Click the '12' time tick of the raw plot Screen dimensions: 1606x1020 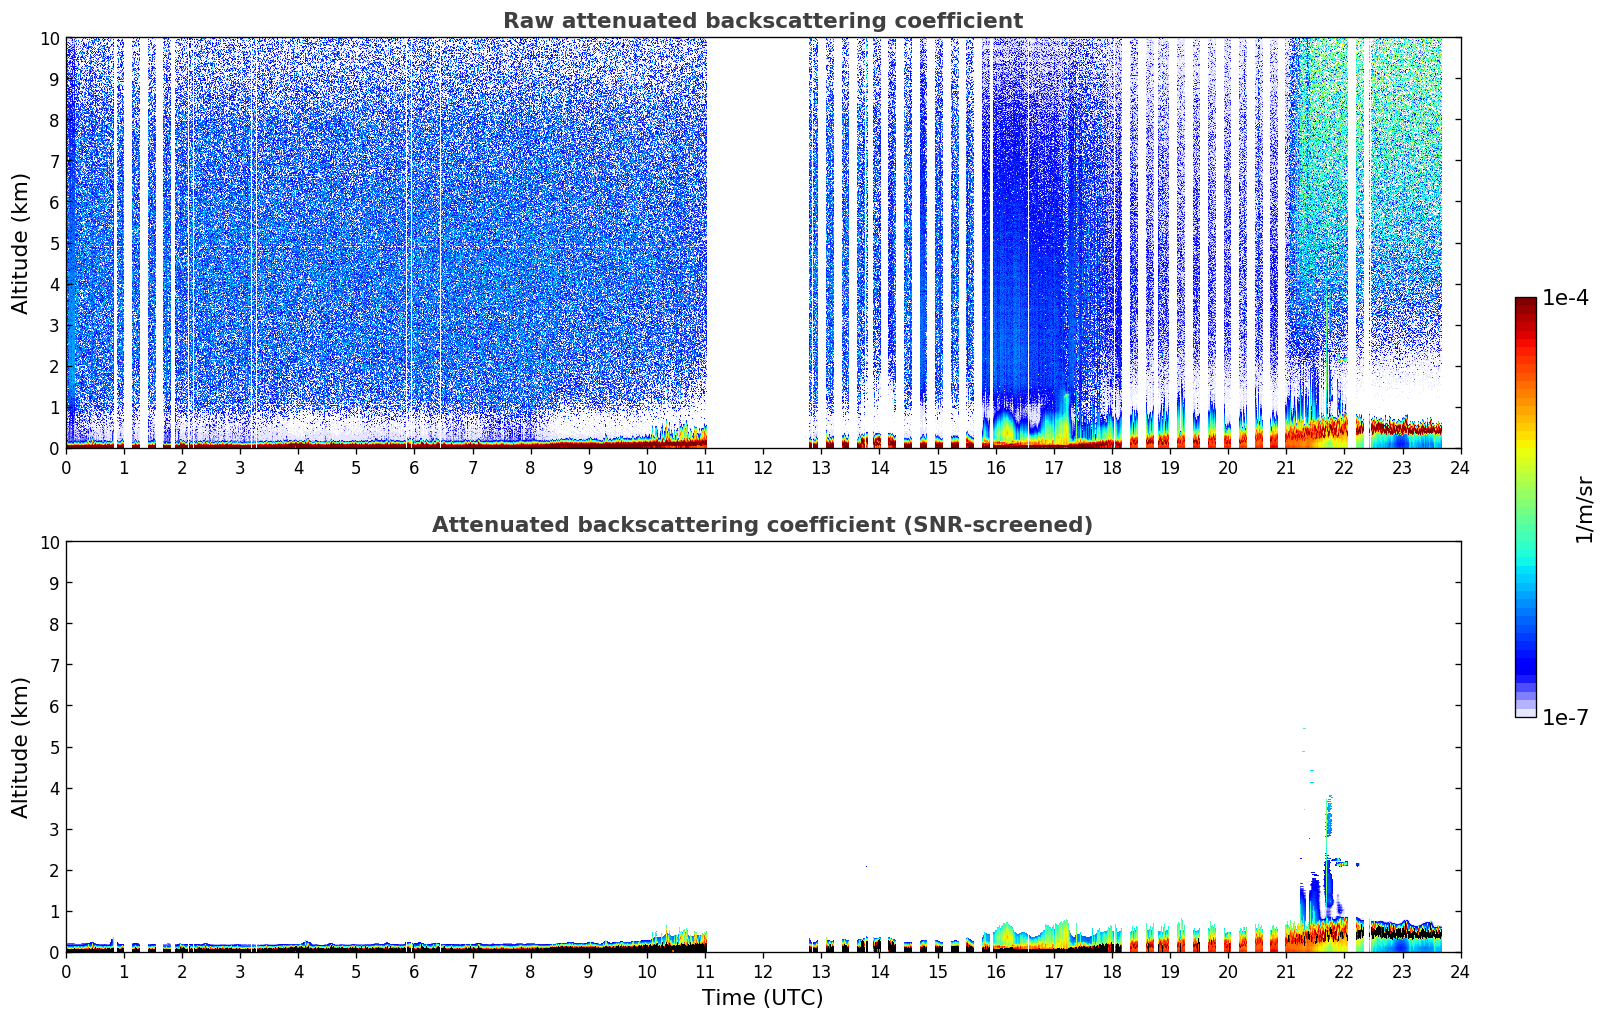[763, 467]
